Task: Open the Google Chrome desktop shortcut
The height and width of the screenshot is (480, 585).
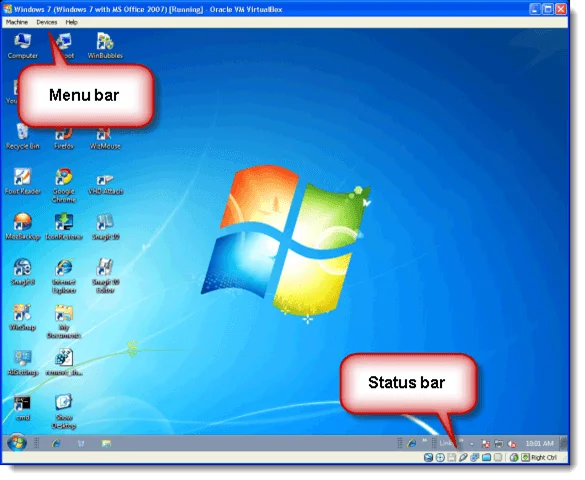Action: pos(64,185)
